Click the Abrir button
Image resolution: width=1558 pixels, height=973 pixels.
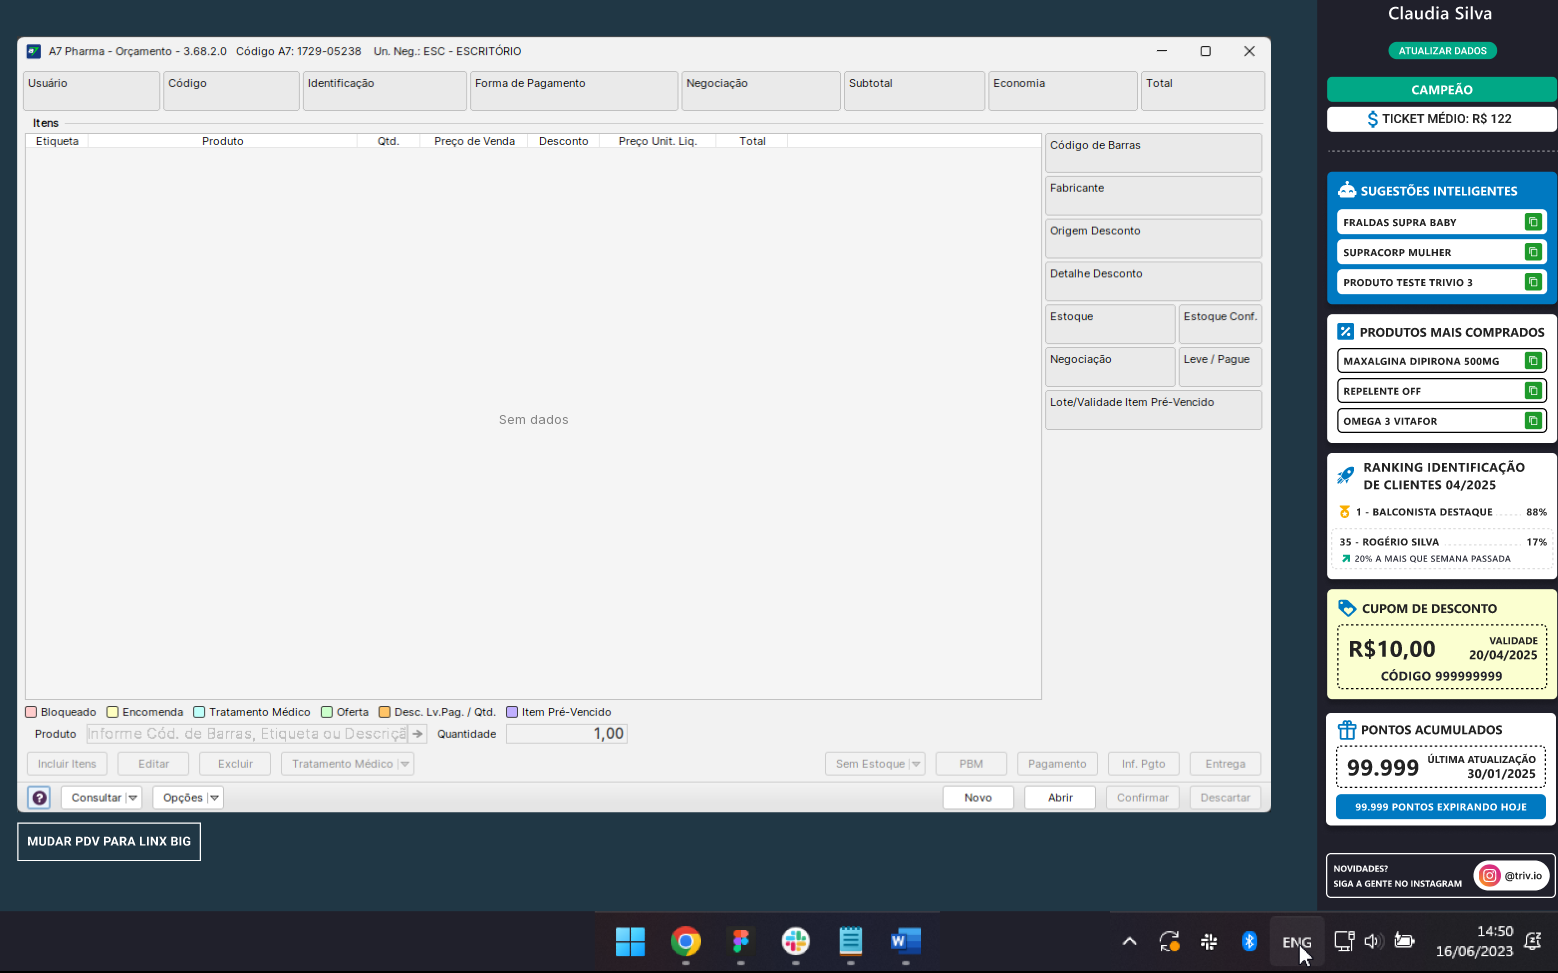point(1060,798)
